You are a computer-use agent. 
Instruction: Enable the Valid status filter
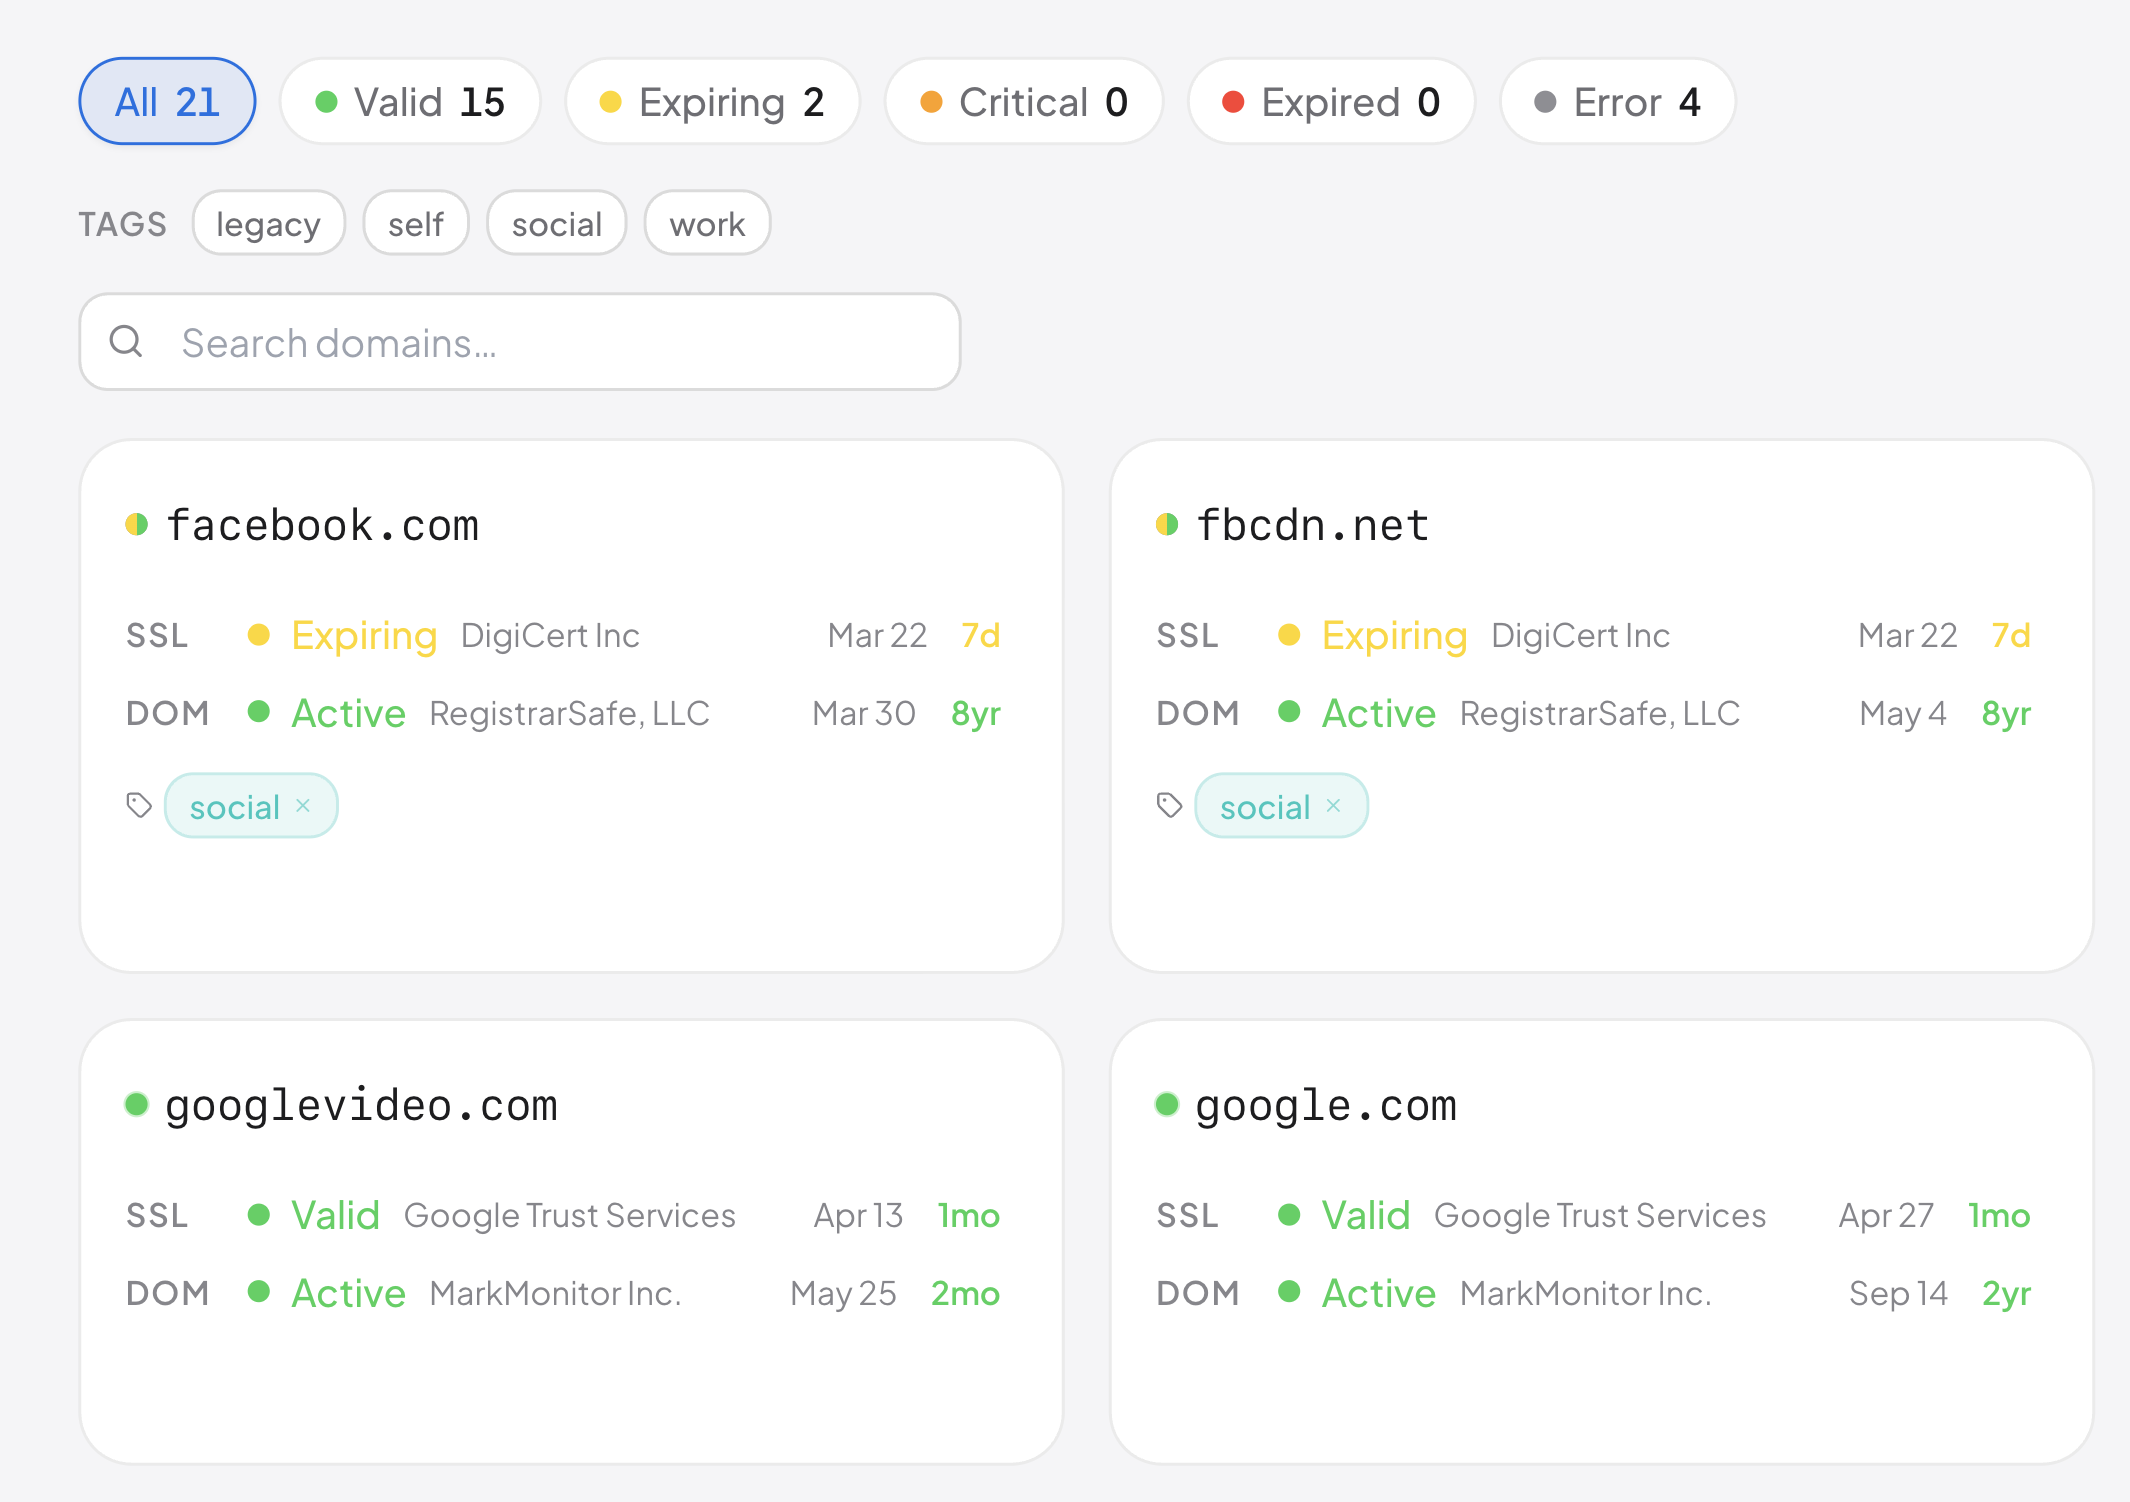410,101
